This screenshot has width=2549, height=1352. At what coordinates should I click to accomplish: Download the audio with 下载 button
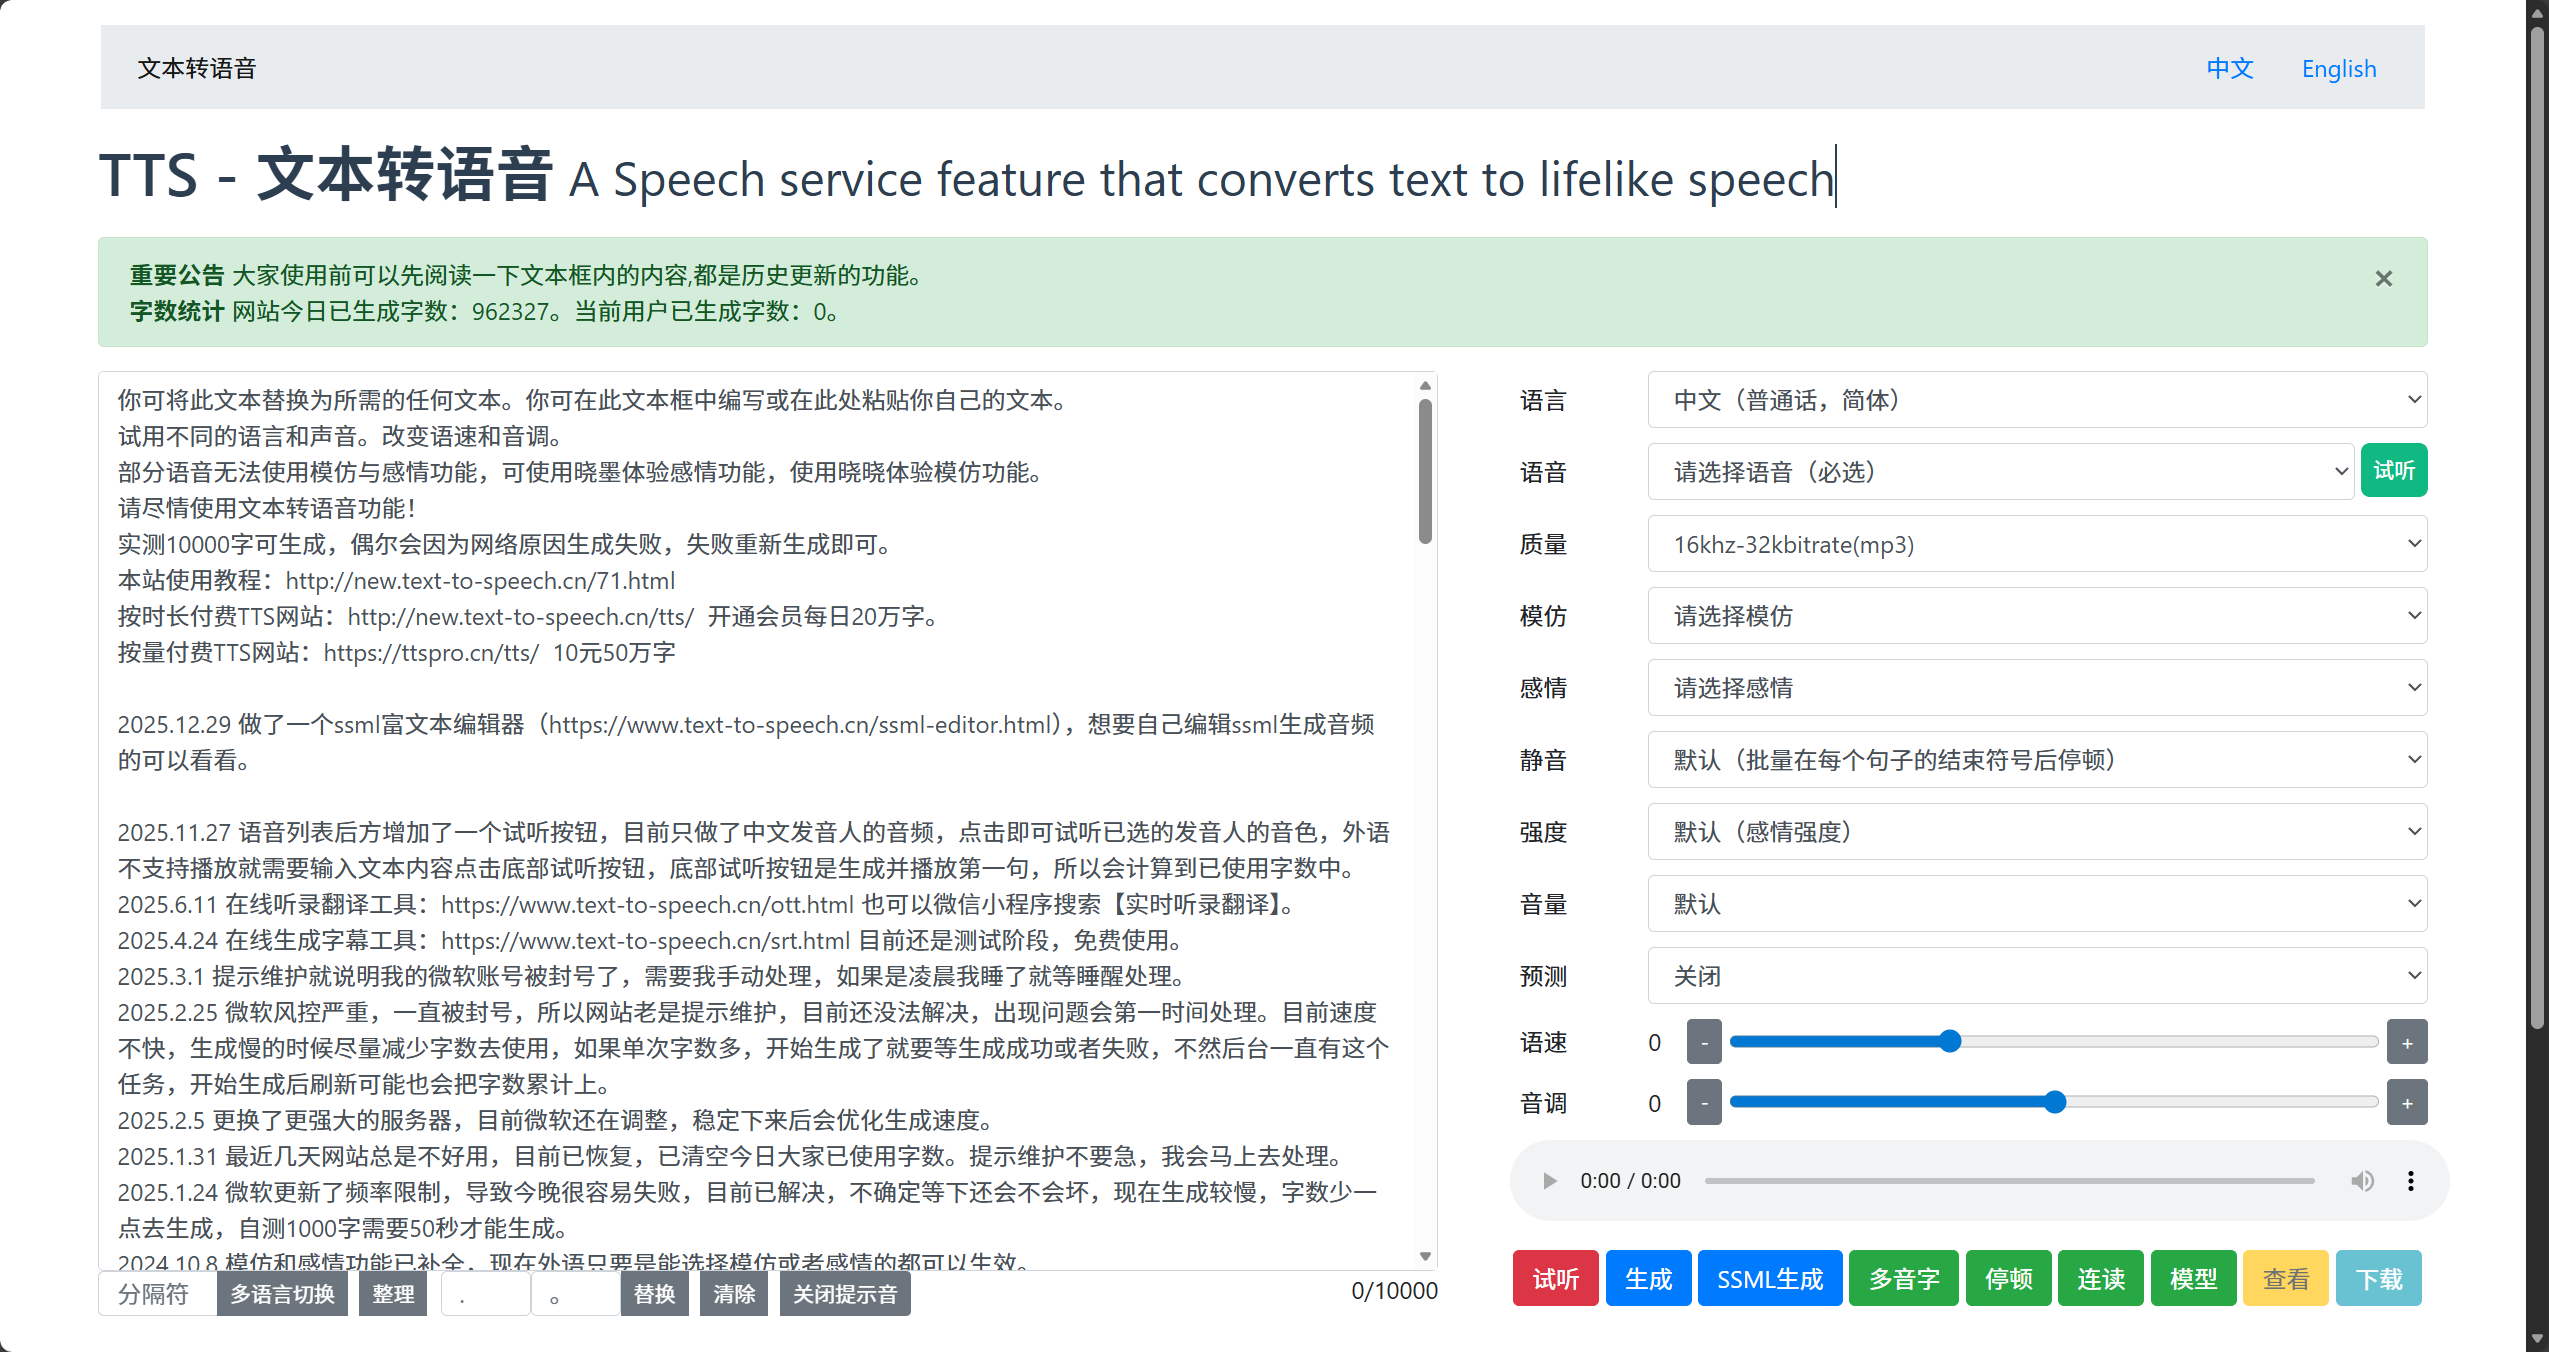point(2380,1278)
